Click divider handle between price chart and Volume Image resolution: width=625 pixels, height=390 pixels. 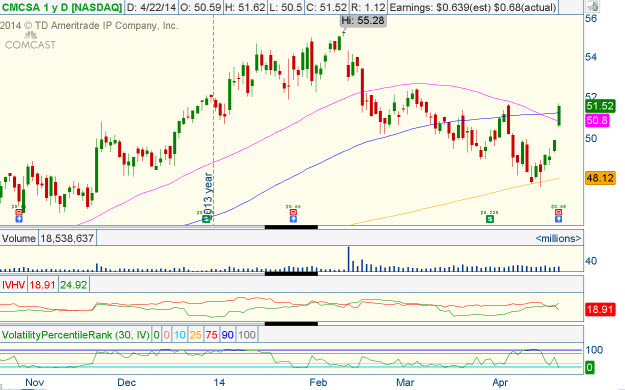(291, 227)
